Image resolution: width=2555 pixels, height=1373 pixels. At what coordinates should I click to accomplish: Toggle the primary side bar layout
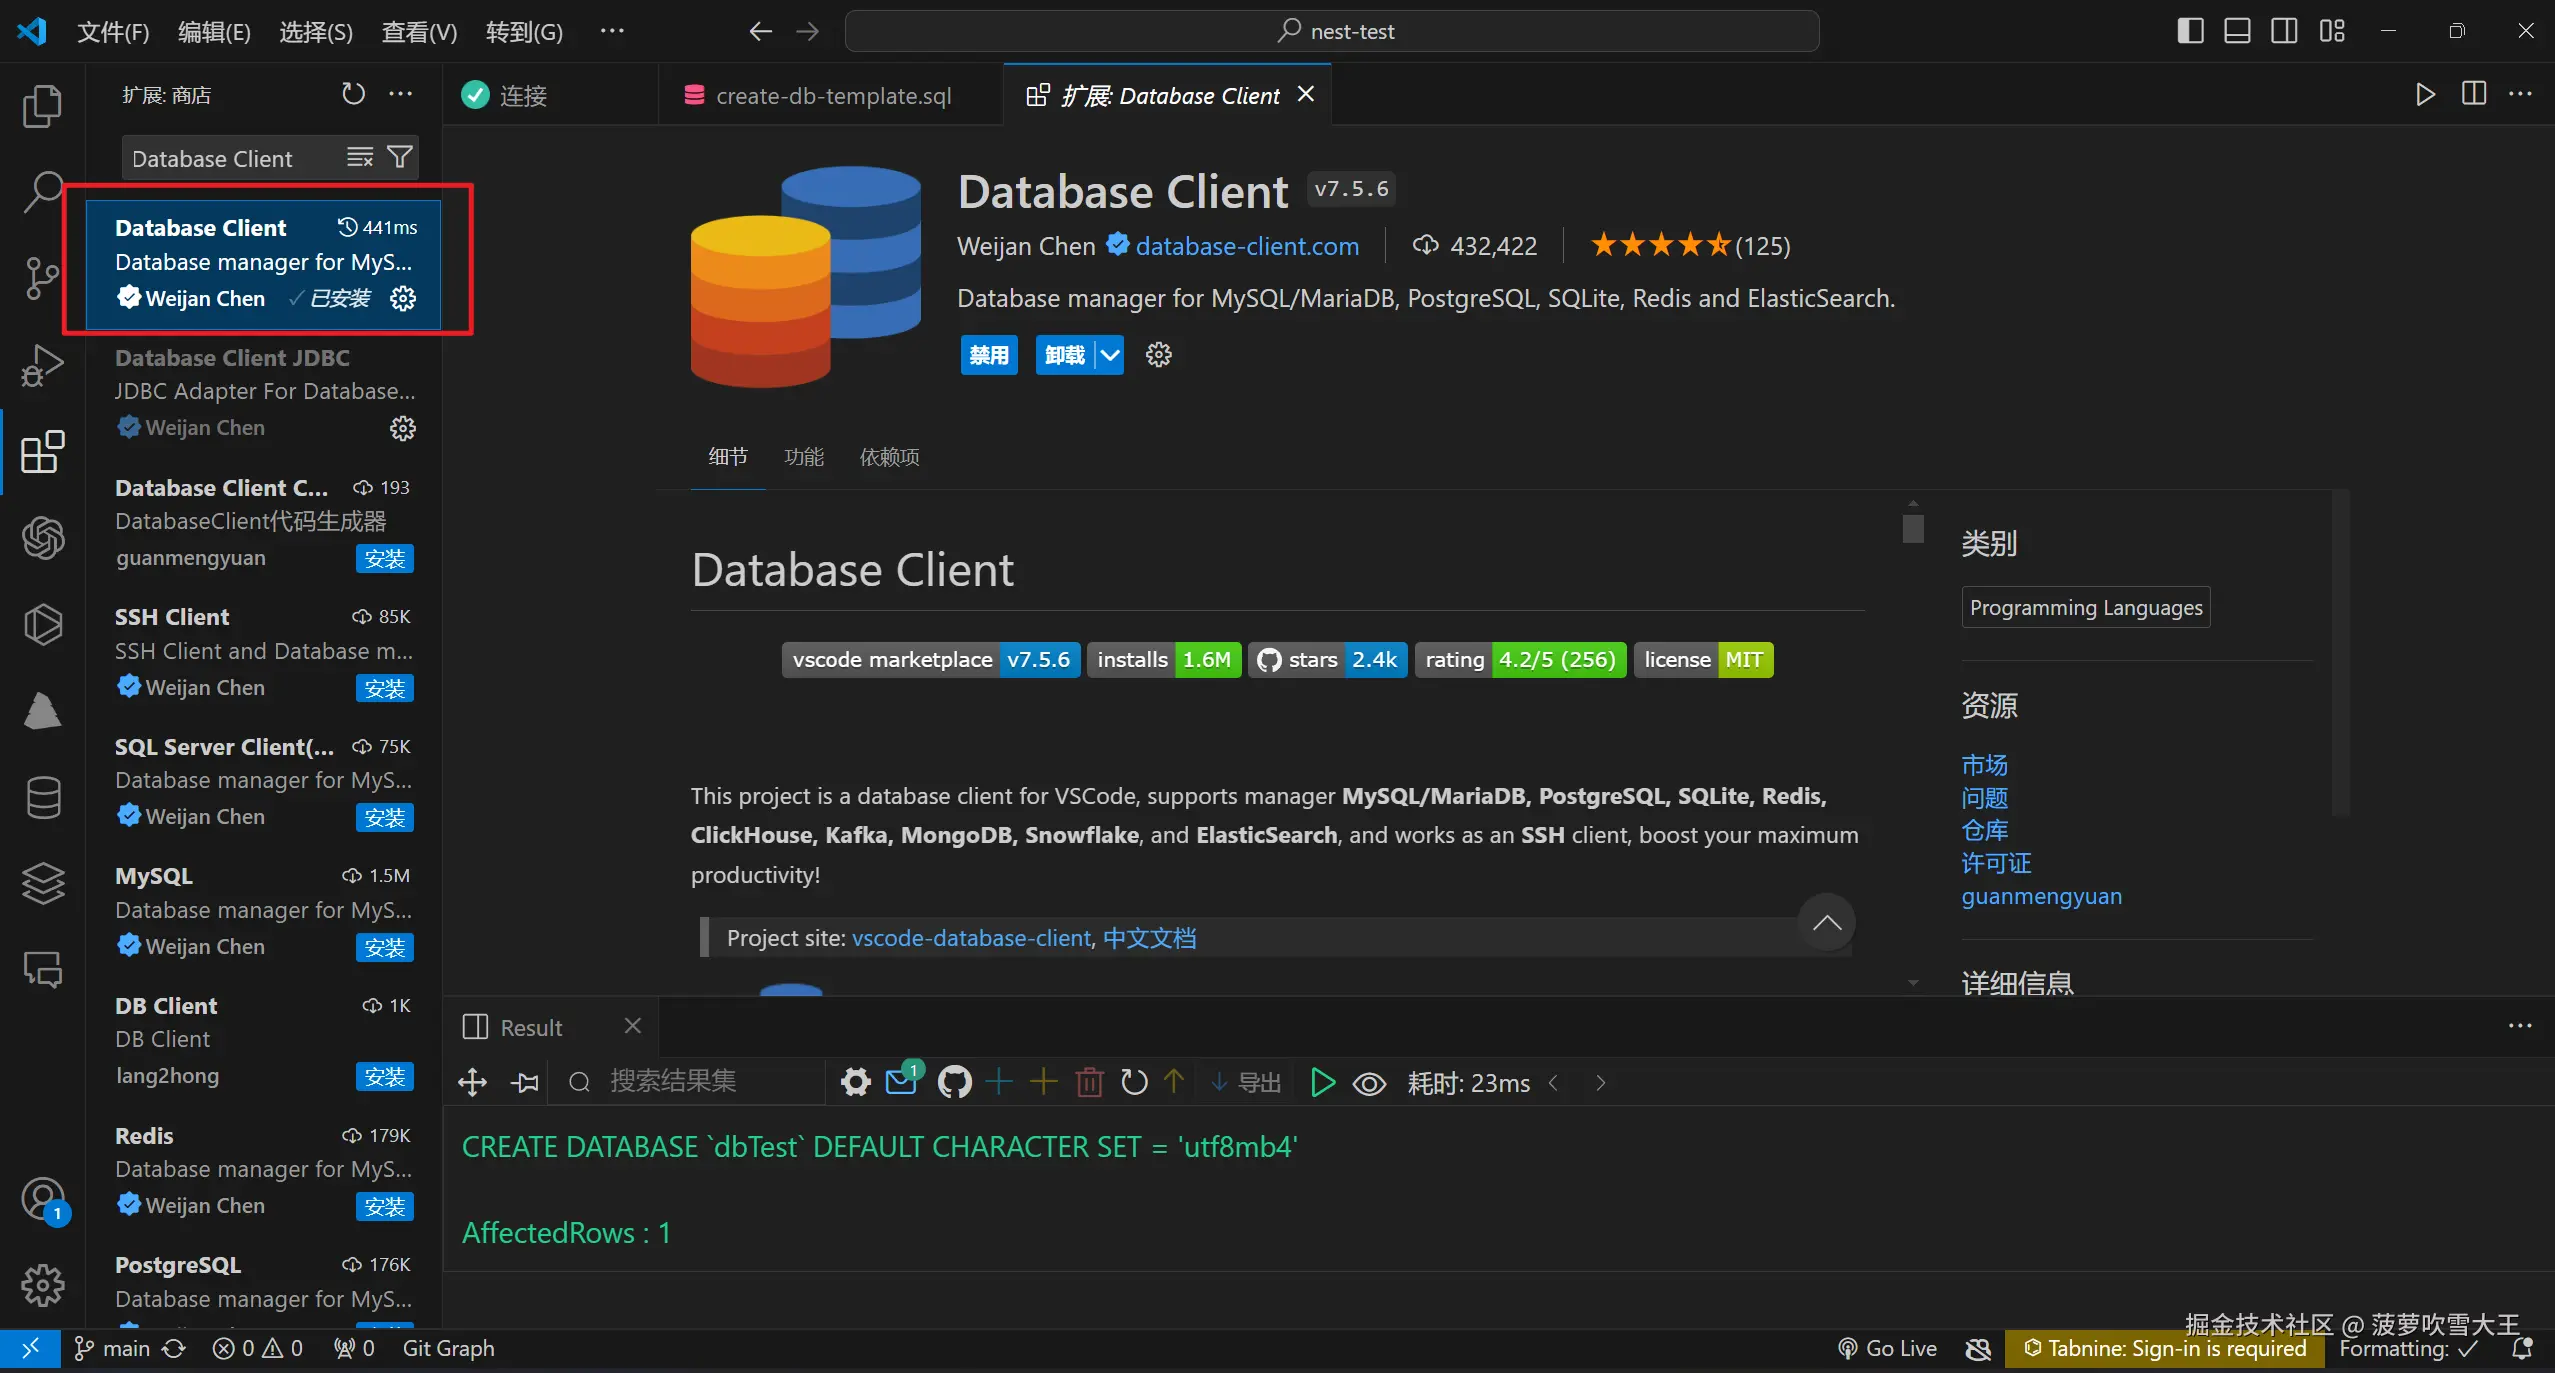pyautogui.click(x=2190, y=31)
